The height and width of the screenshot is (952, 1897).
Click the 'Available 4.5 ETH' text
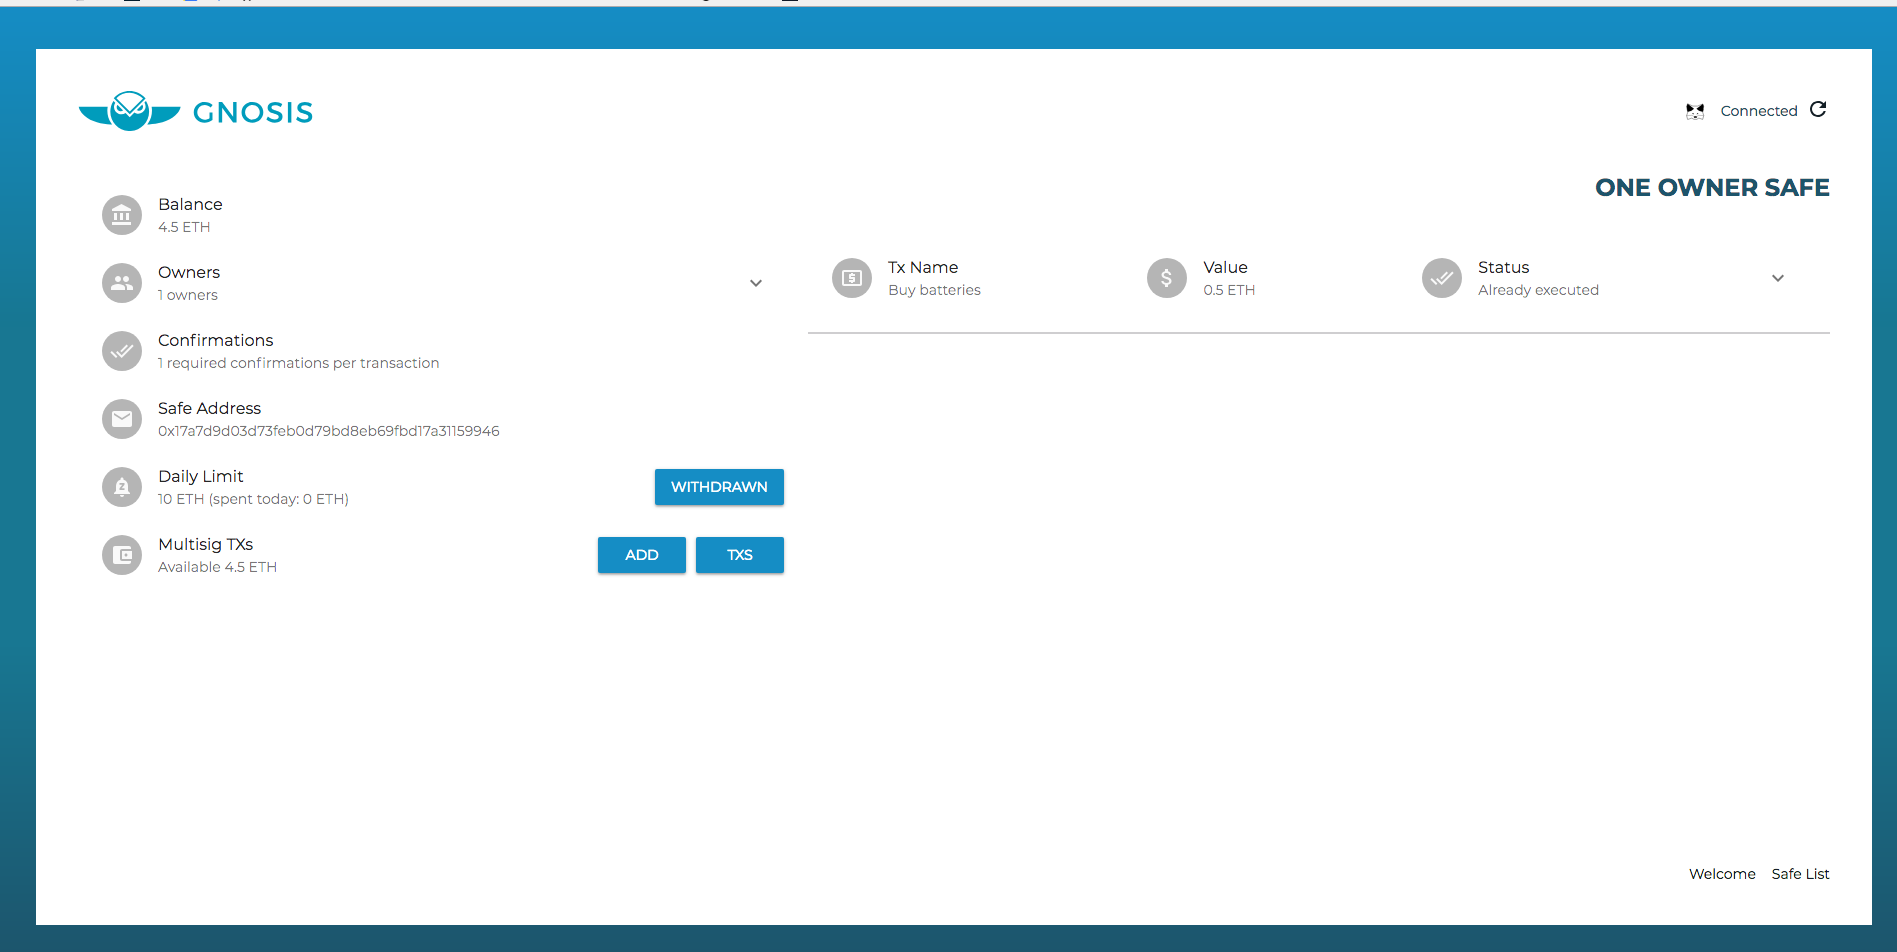(217, 567)
